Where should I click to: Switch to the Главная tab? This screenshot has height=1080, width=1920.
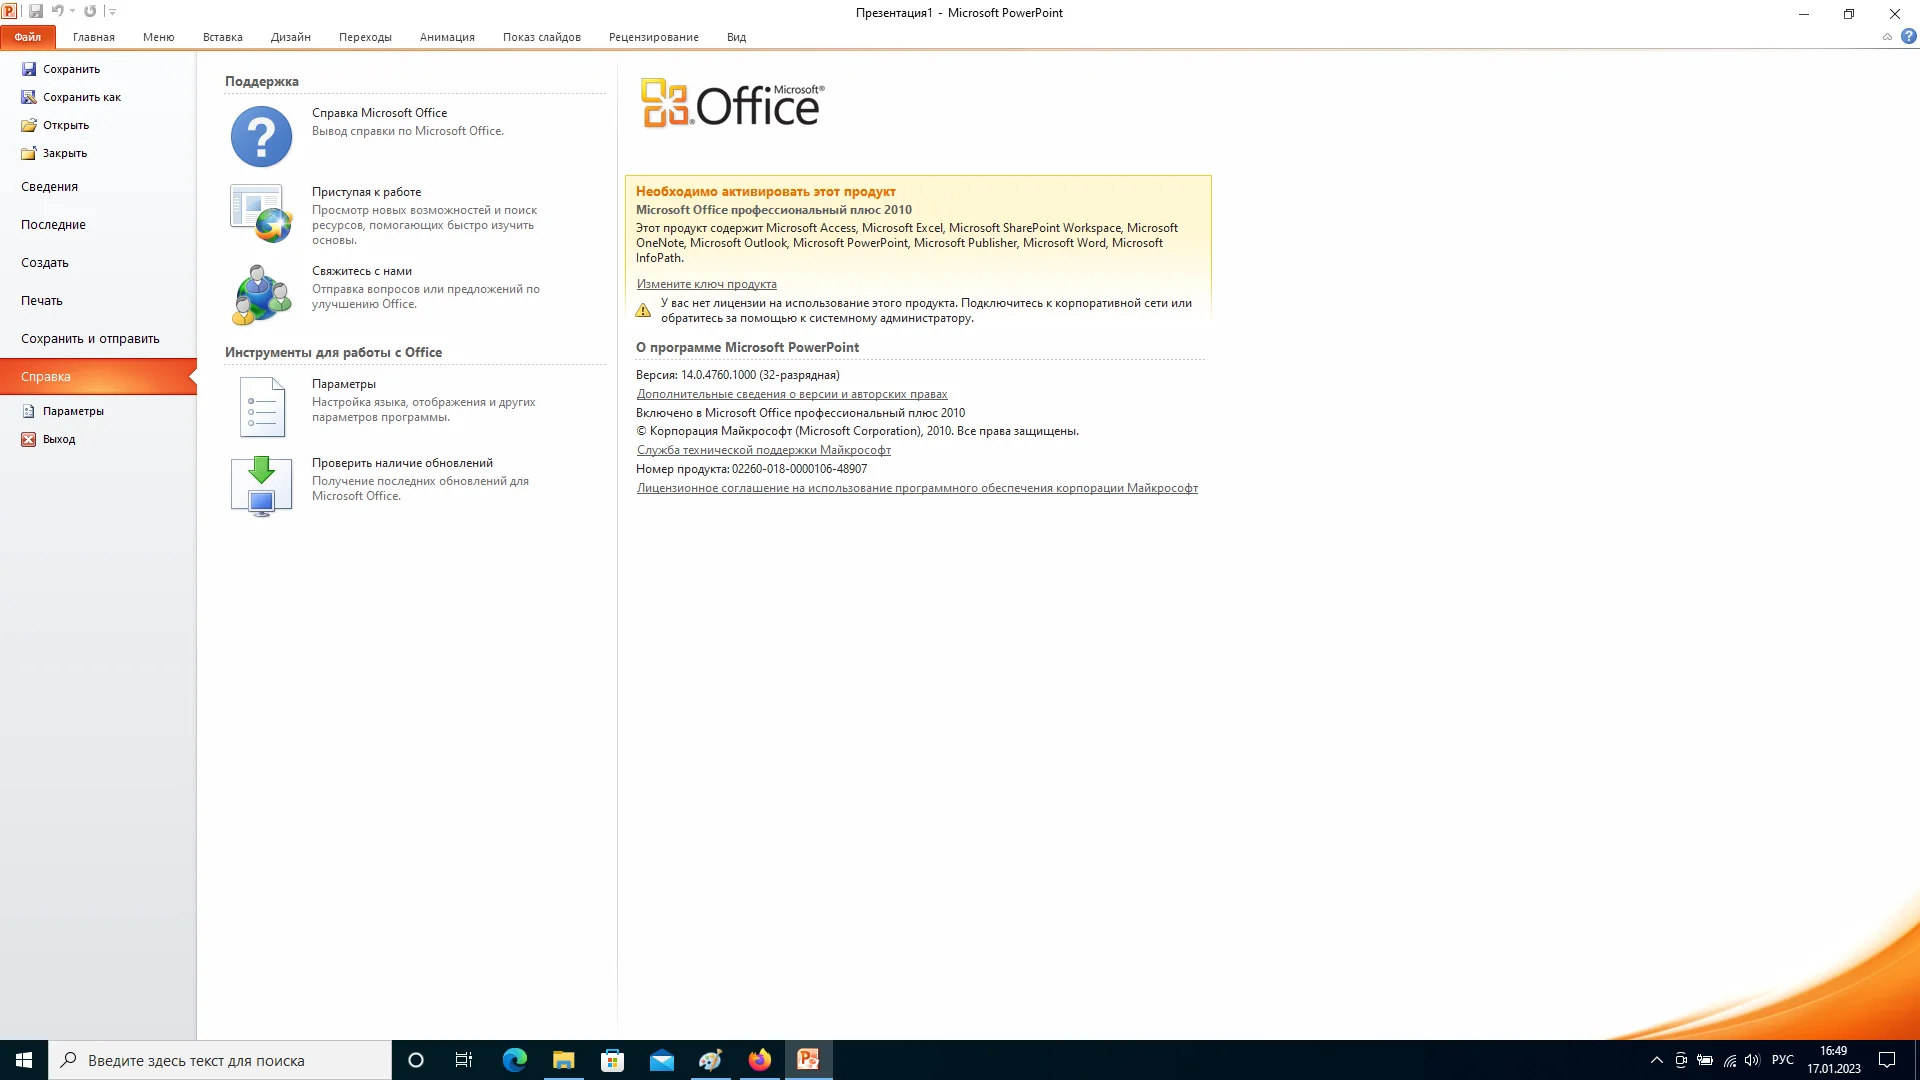click(94, 37)
